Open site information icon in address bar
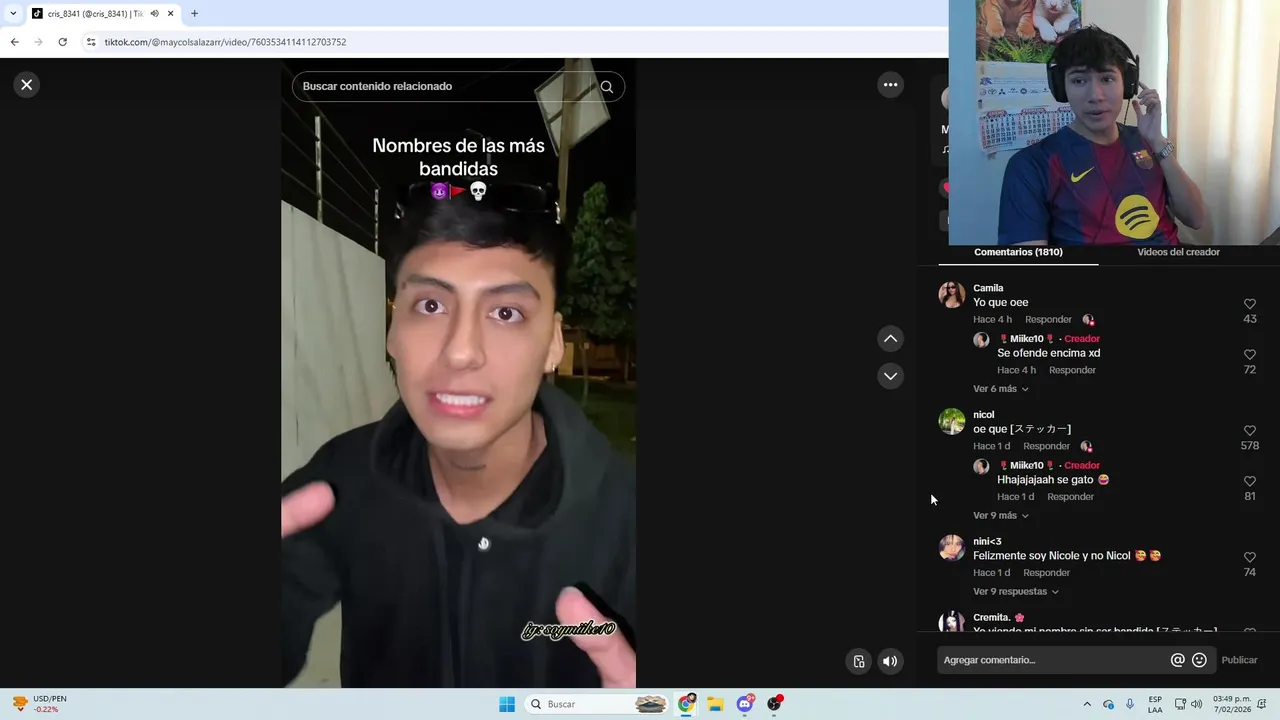This screenshot has height=720, width=1280. (x=91, y=42)
